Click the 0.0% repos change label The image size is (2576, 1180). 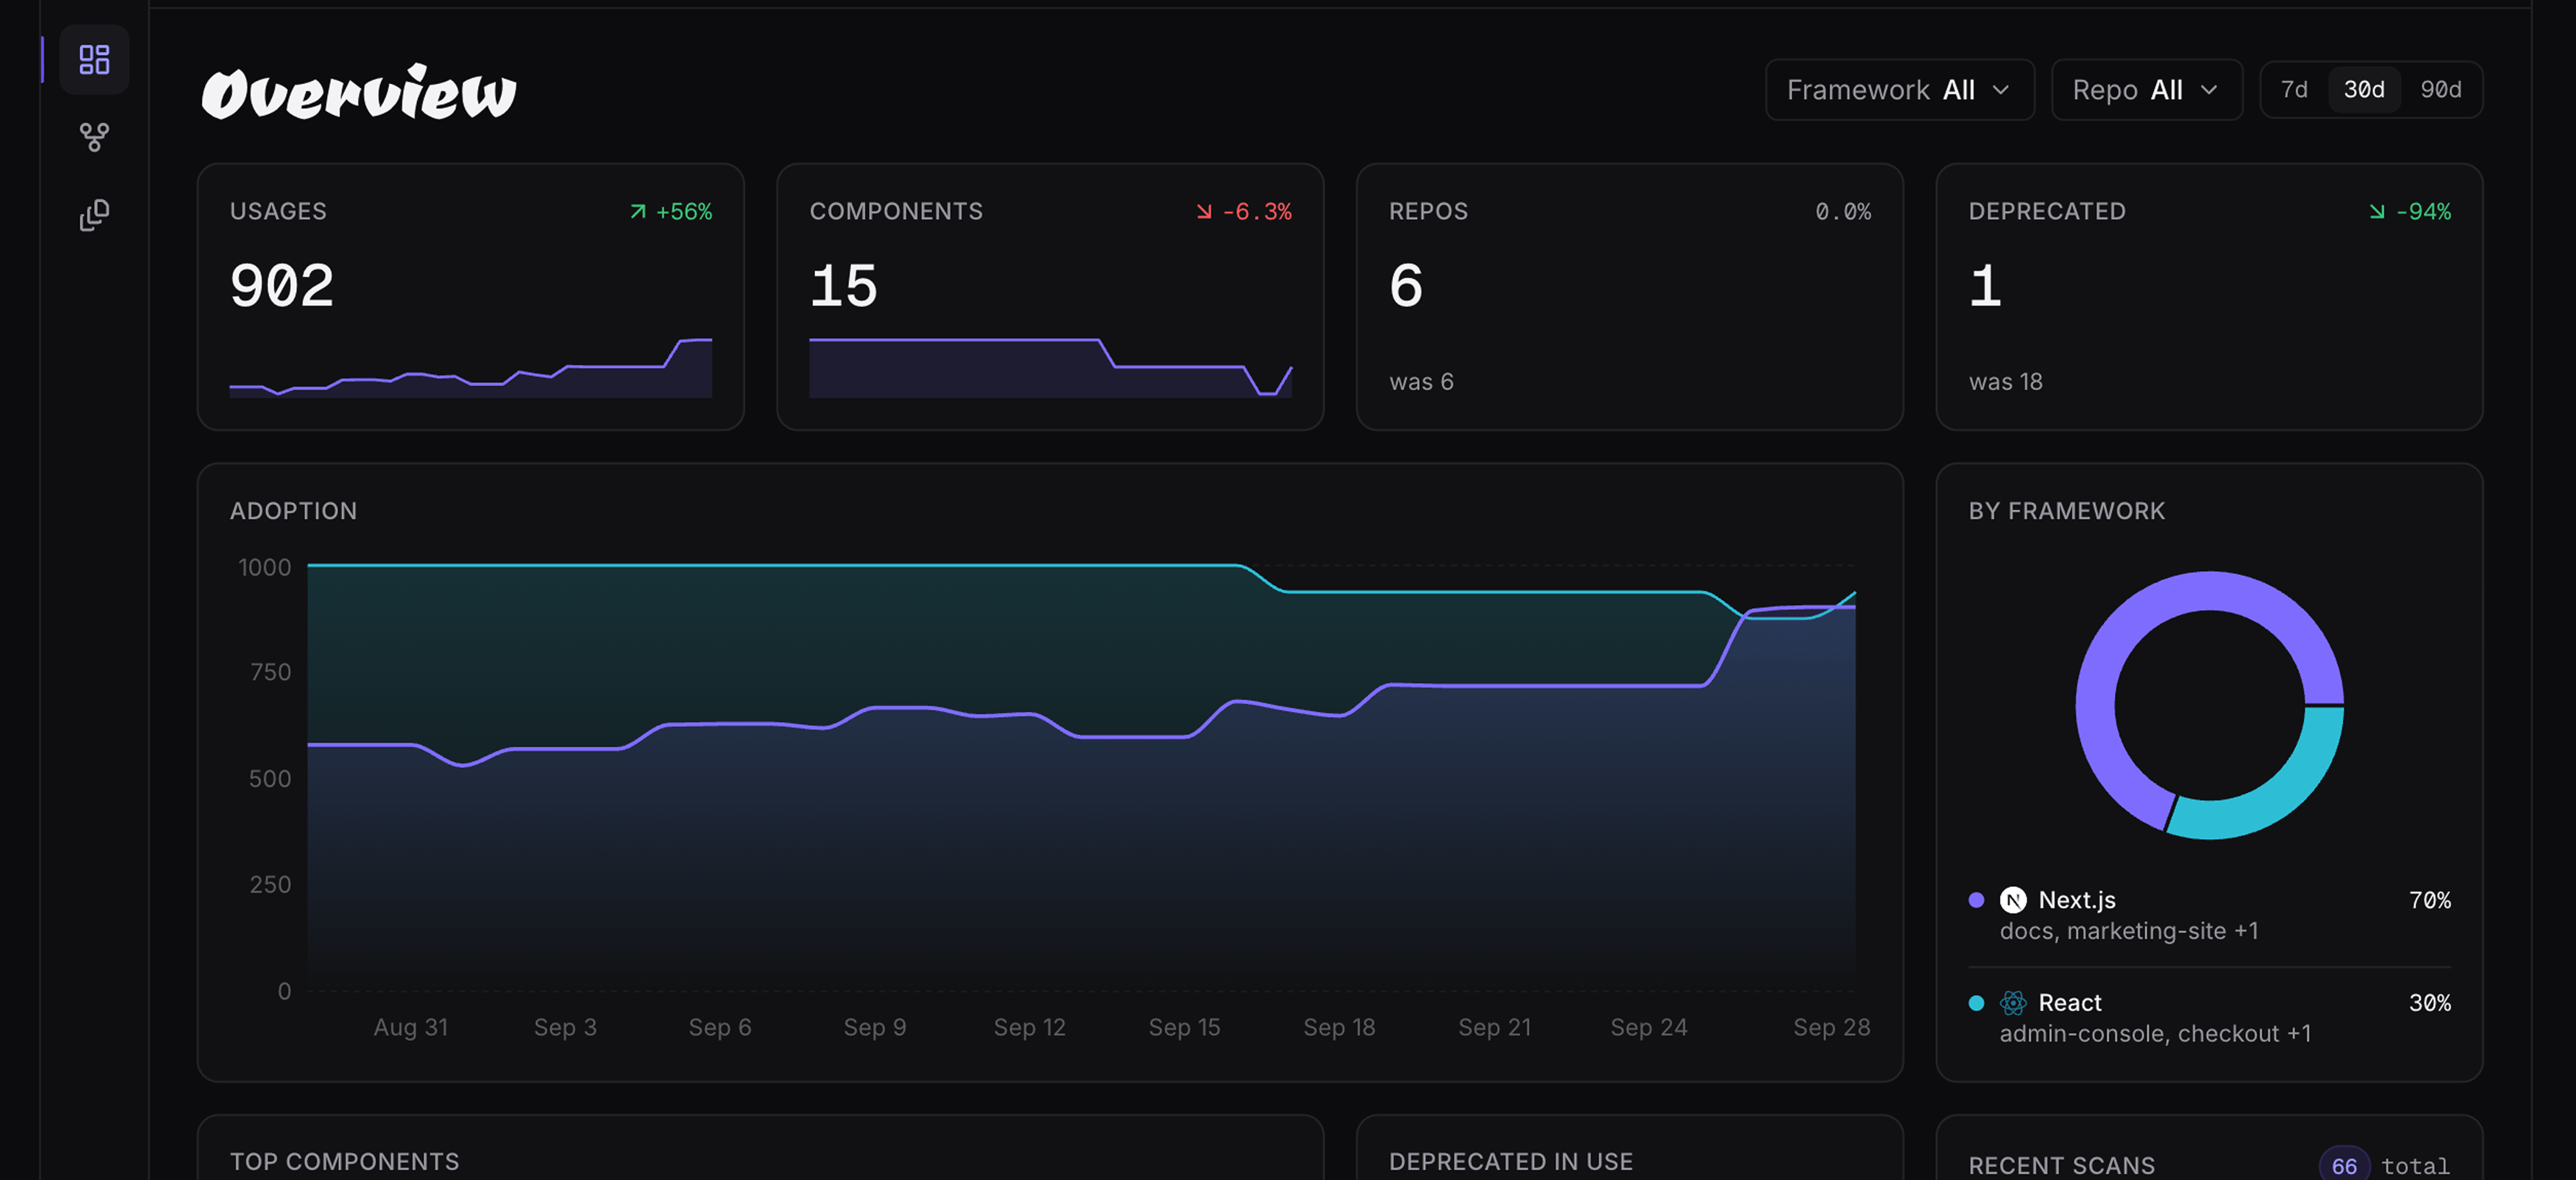[x=1843, y=211]
